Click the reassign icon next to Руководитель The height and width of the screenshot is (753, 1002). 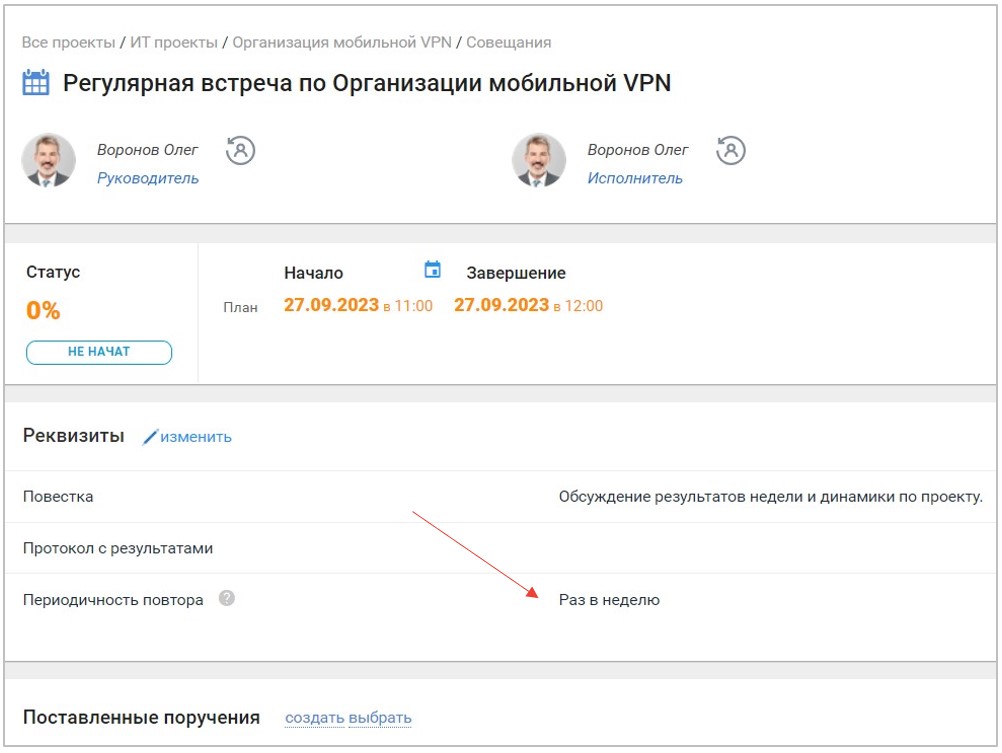coord(240,150)
